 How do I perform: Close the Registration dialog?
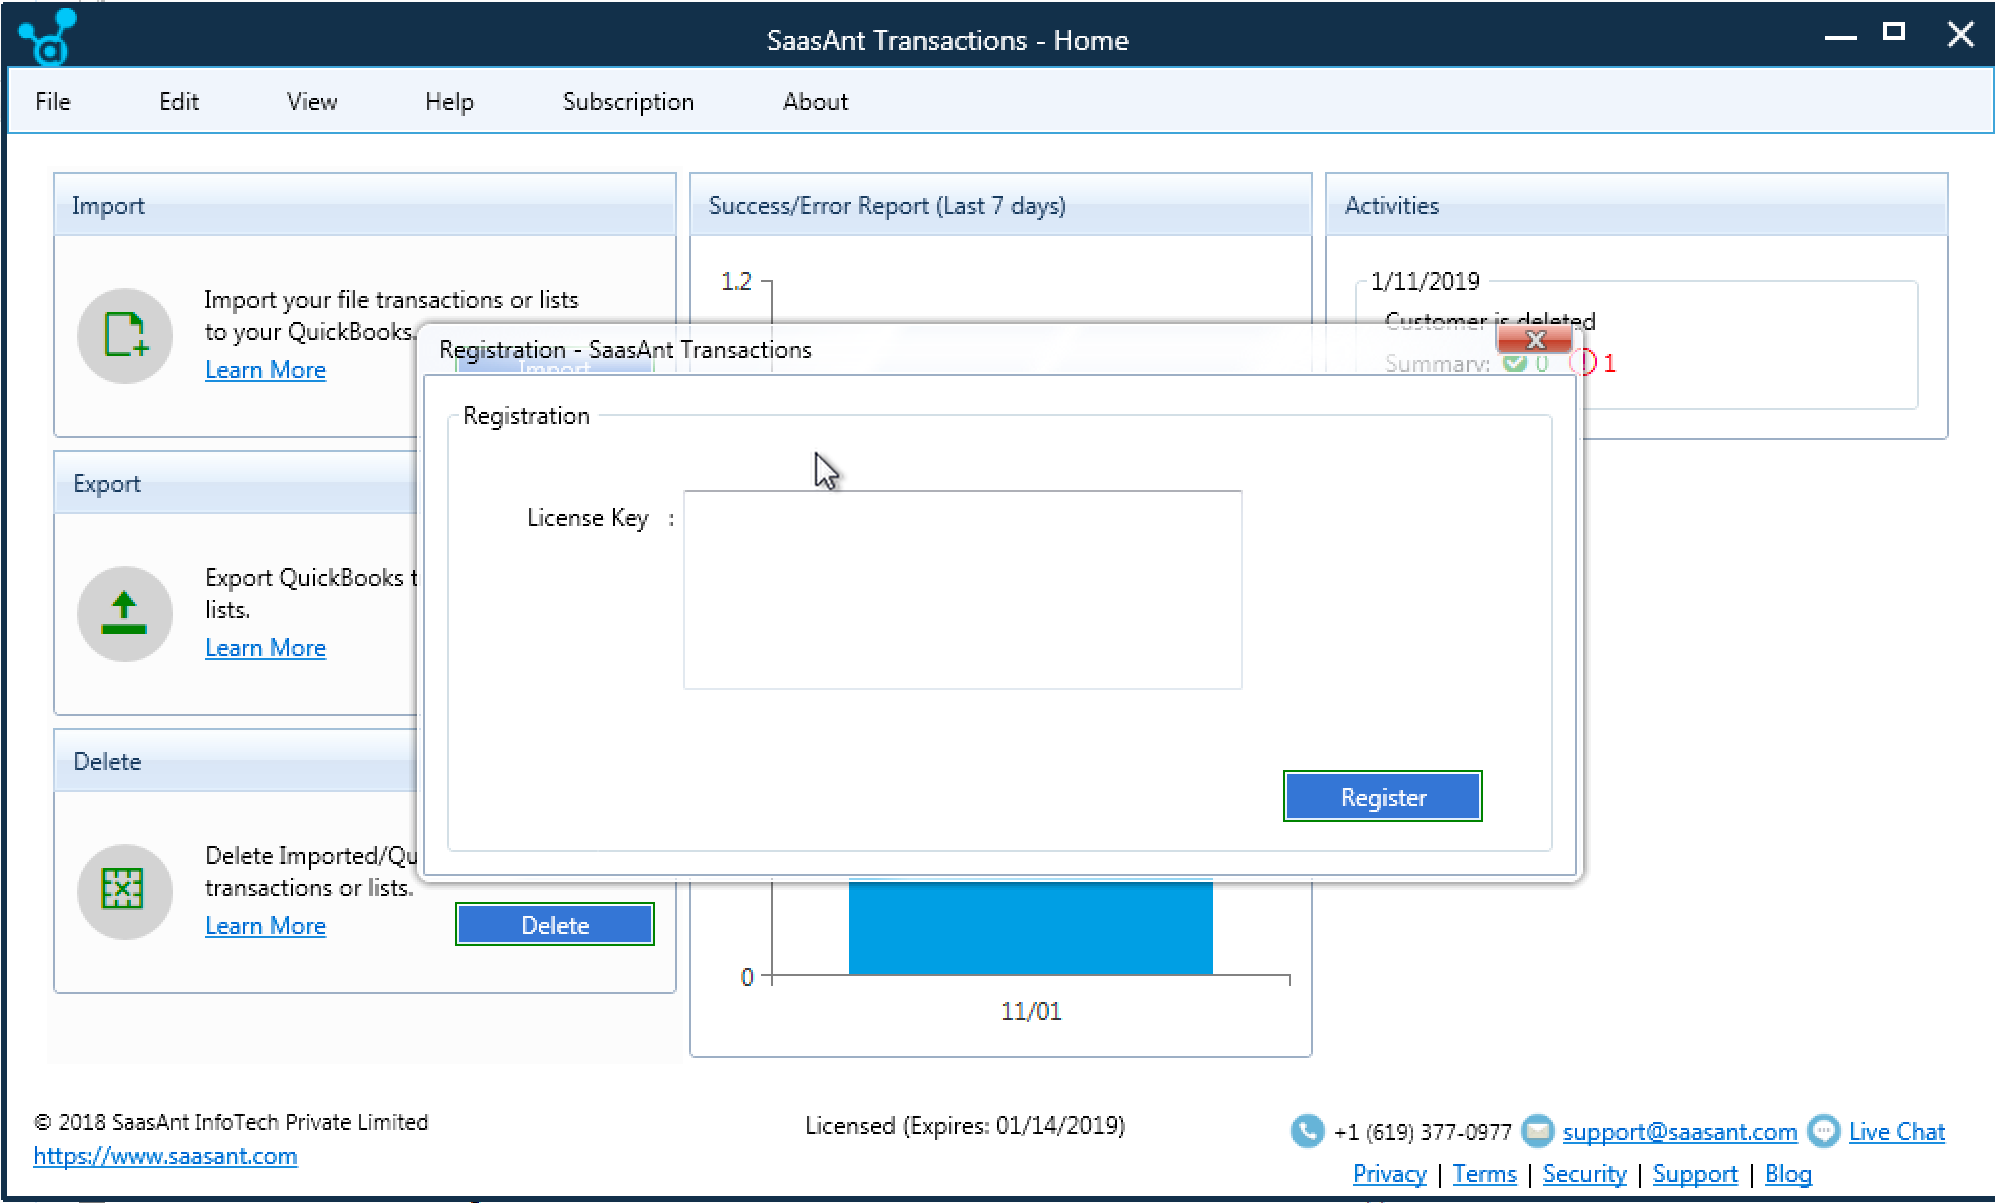(1536, 340)
